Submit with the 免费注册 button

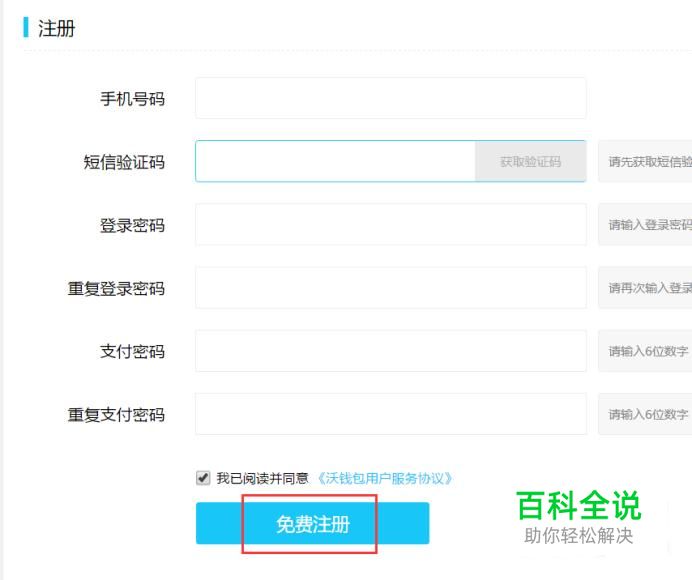(x=312, y=524)
